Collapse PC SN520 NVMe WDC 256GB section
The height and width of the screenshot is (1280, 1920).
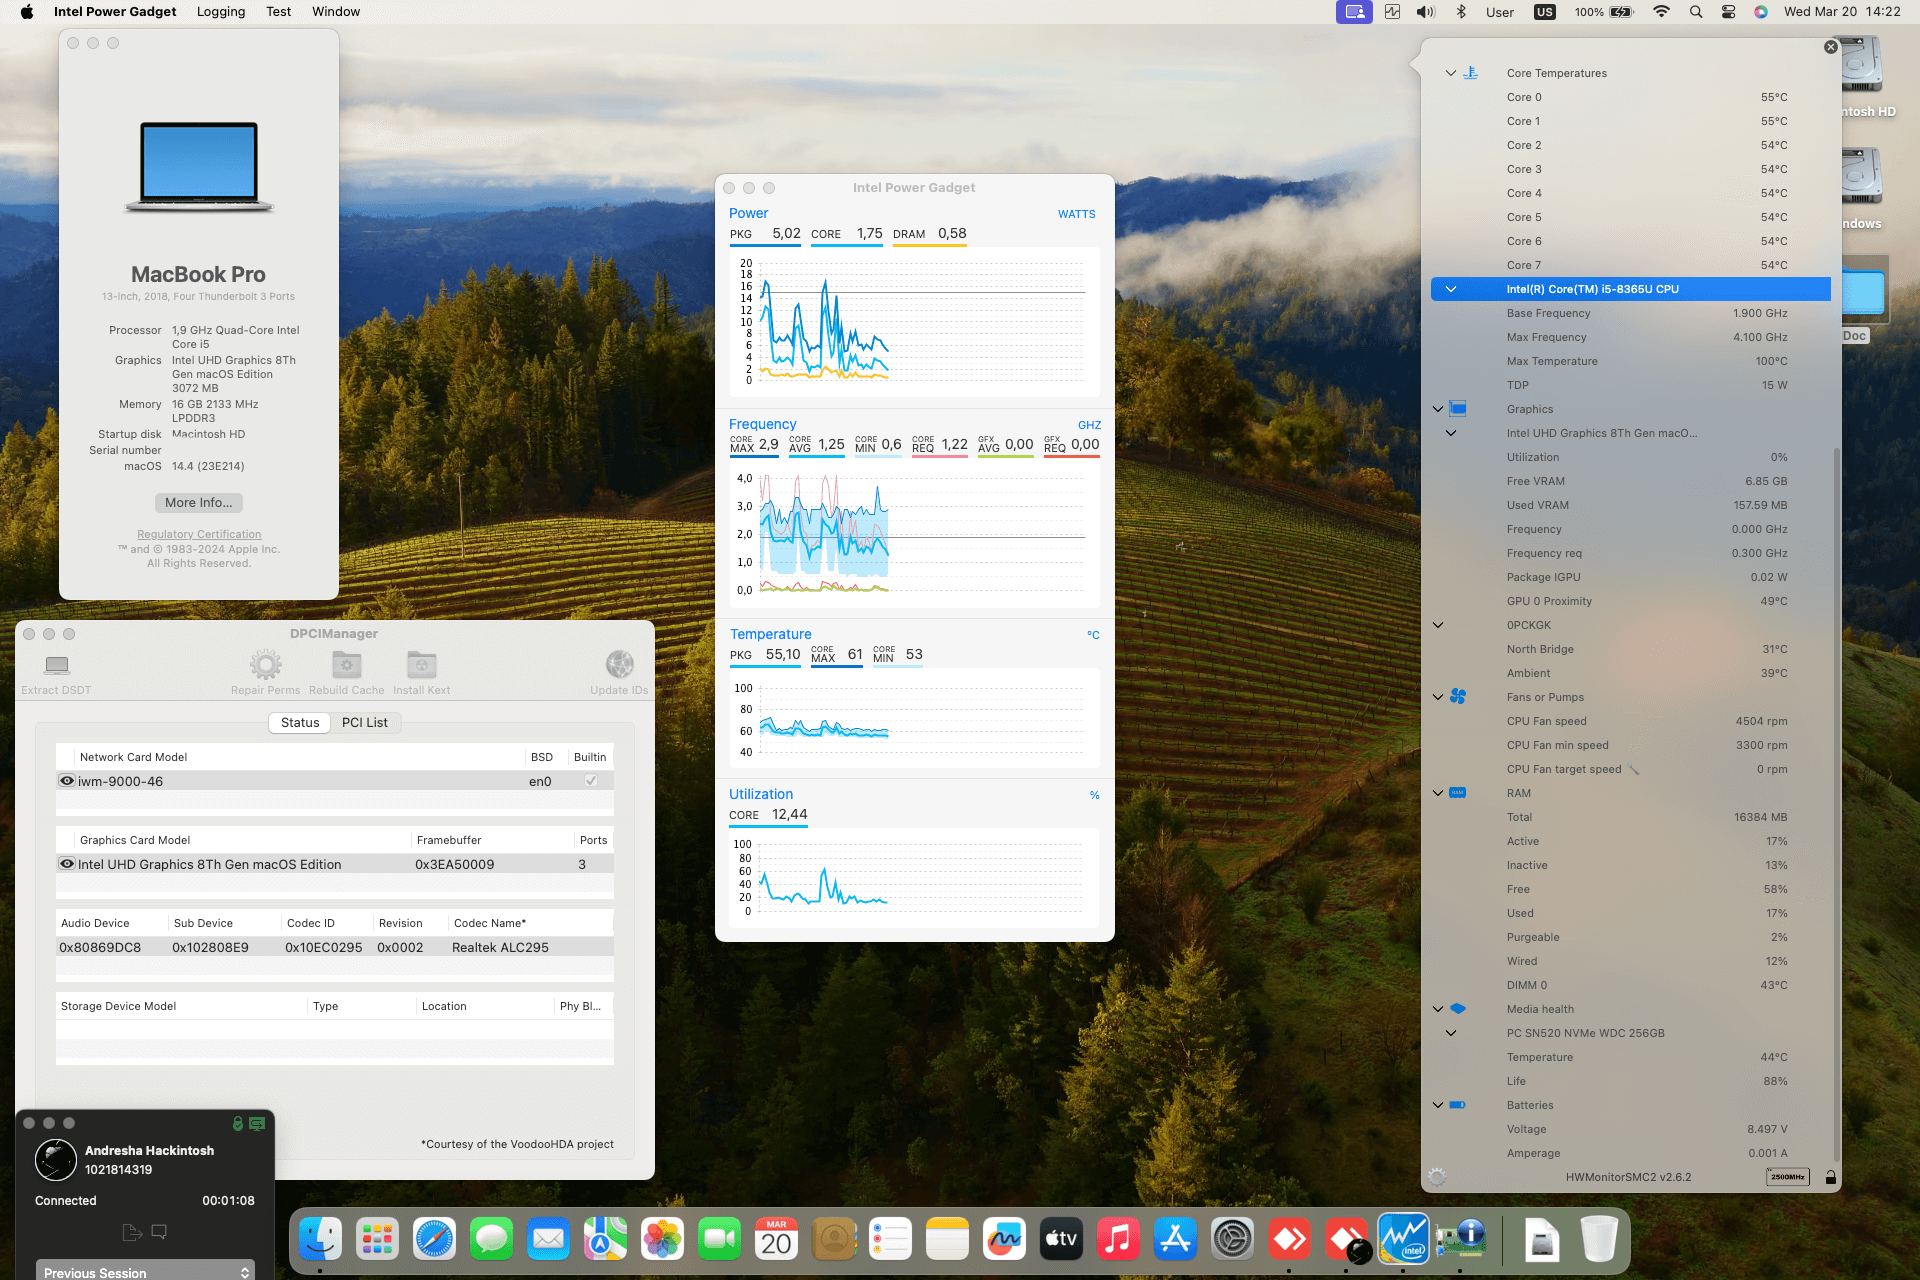coord(1450,1033)
